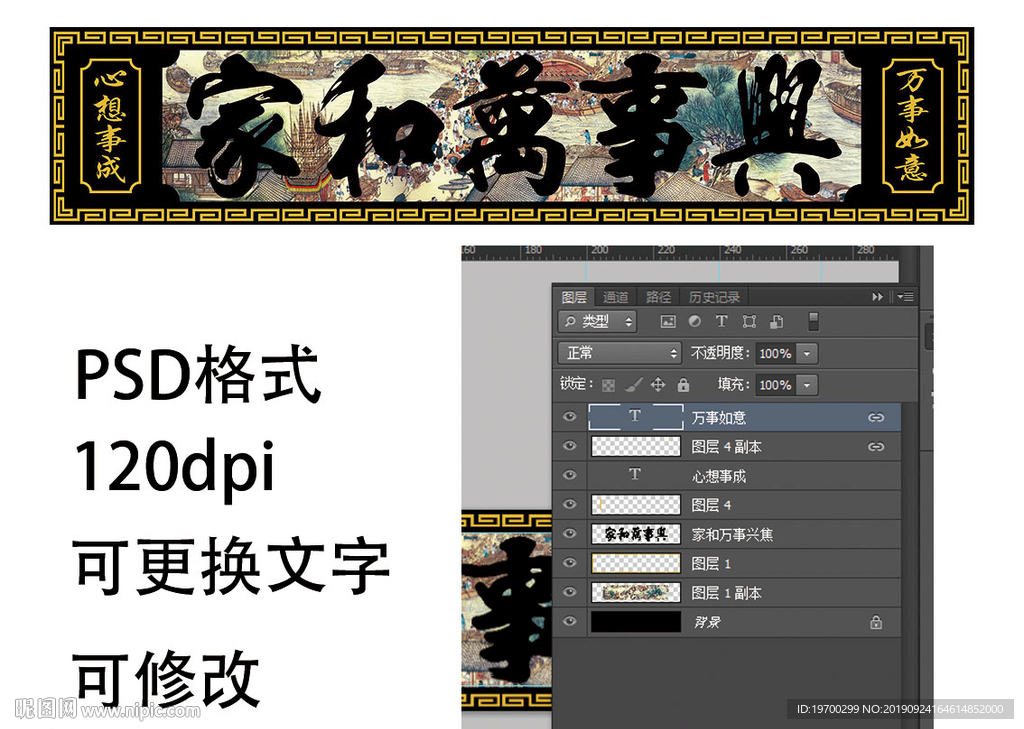Screen dimensions: 1024x729
Task: Open the 不透明度 opacity slider arrow
Action: pyautogui.click(x=807, y=353)
